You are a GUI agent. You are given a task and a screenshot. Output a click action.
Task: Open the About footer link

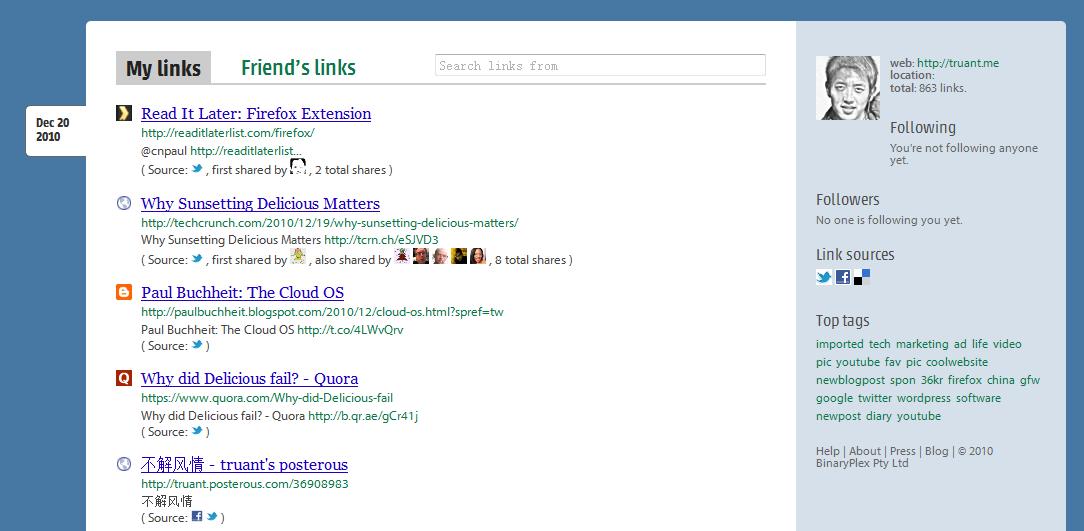point(865,451)
